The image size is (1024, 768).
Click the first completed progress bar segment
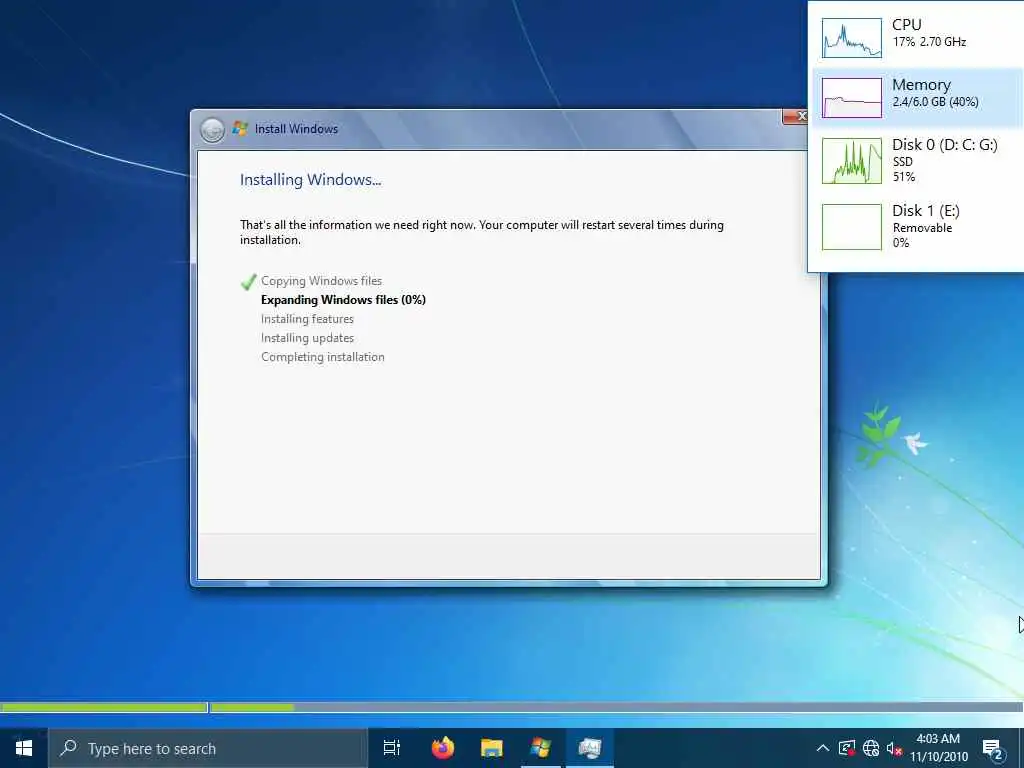104,707
